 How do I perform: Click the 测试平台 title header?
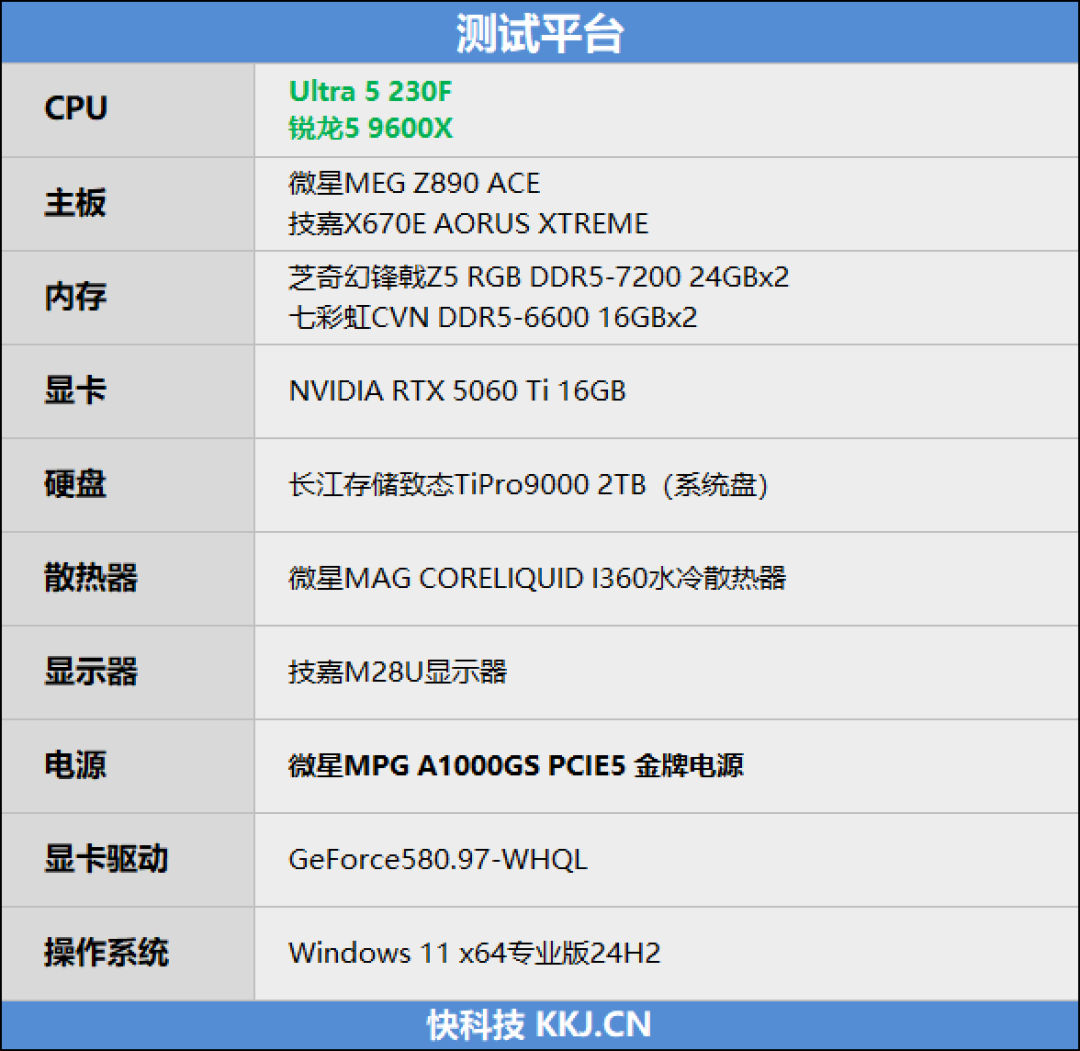click(540, 33)
